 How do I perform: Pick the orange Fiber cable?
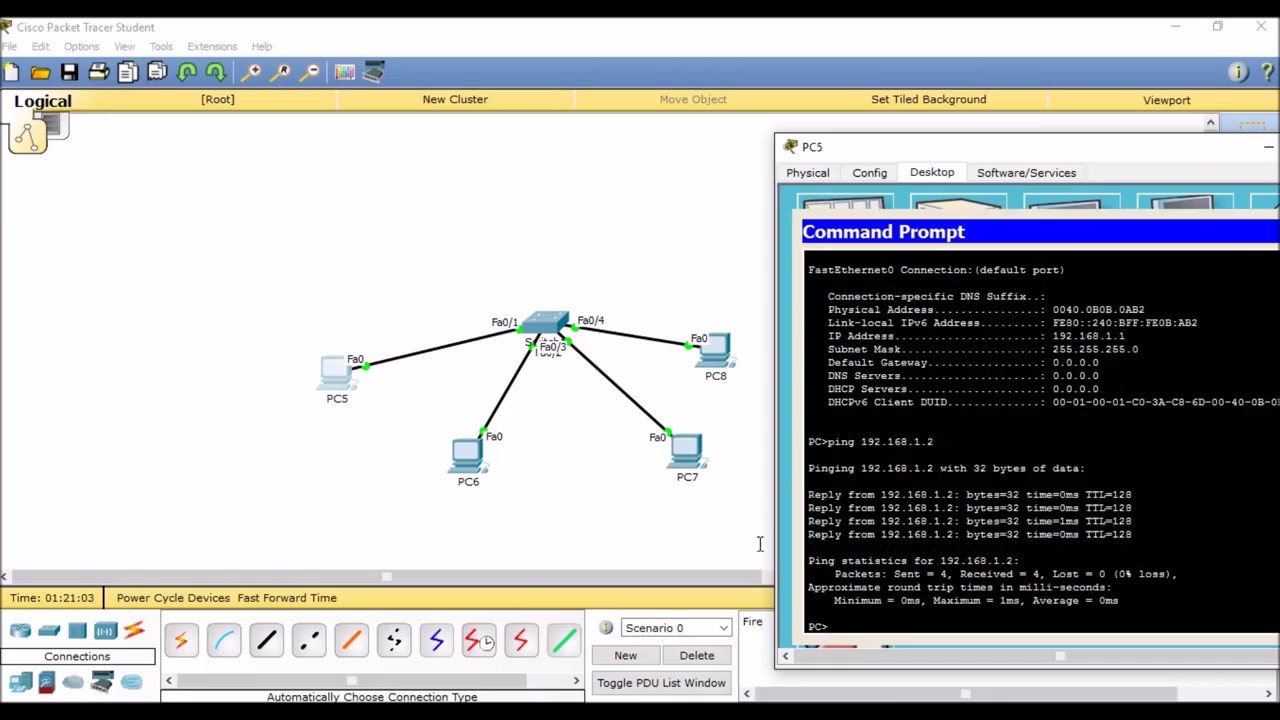(x=351, y=641)
